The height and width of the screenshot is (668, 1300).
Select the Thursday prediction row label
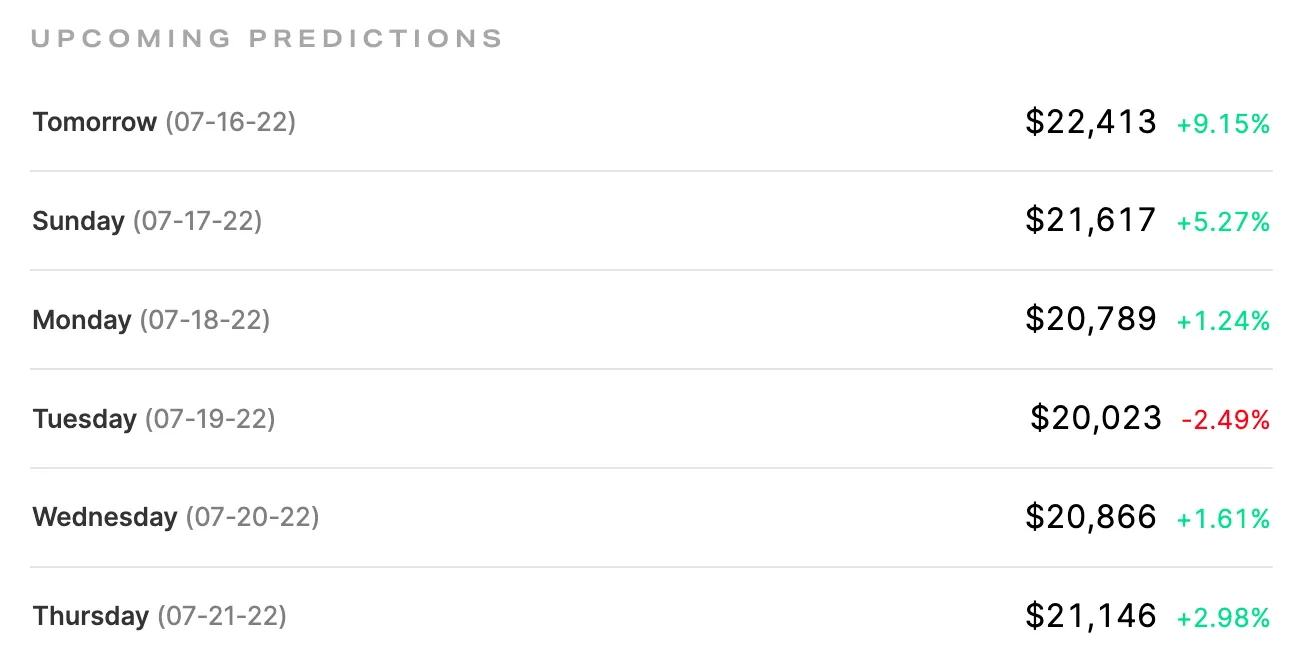click(160, 616)
